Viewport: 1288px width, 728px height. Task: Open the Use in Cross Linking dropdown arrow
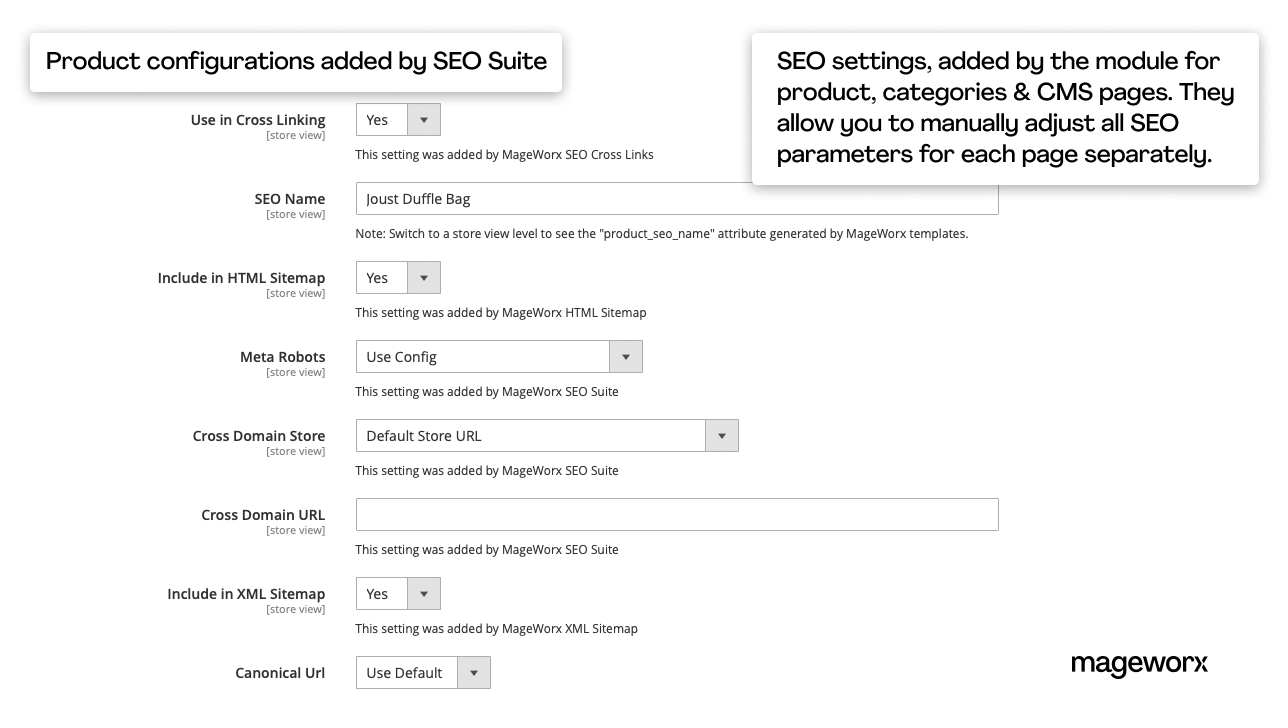(x=423, y=119)
